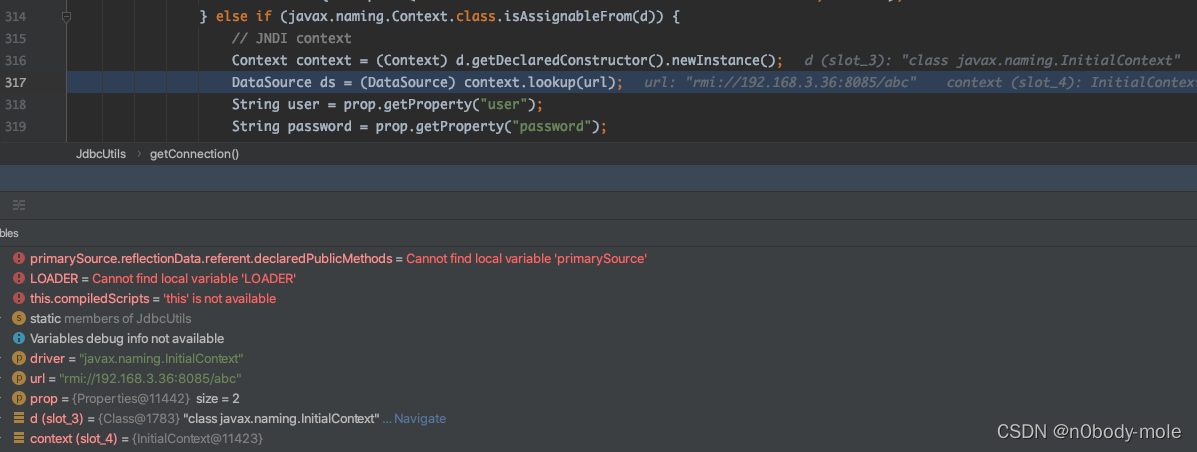Click error icon beside LOADER watch
Screen dimensions: 1197x452
tap(19, 279)
